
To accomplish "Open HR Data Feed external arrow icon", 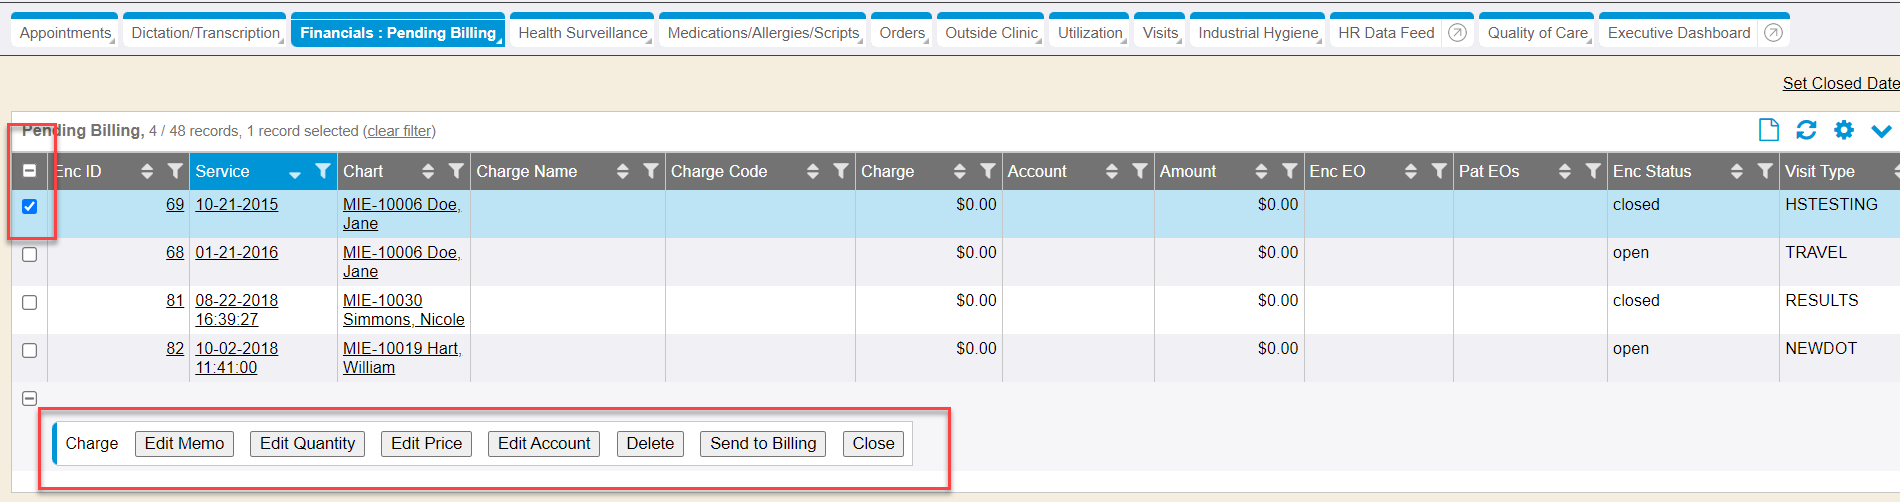I will pos(1457,33).
